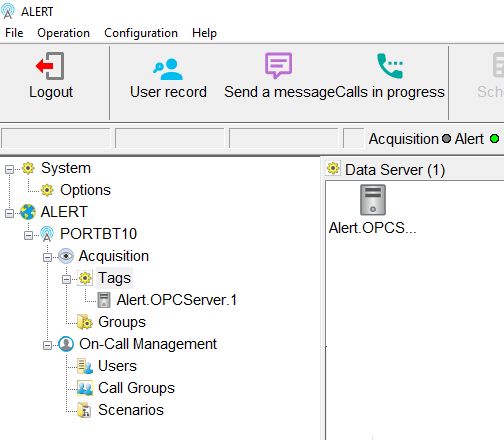Image resolution: width=504 pixels, height=440 pixels.
Task: Collapse the On-Call Management node
Action: click(47, 345)
